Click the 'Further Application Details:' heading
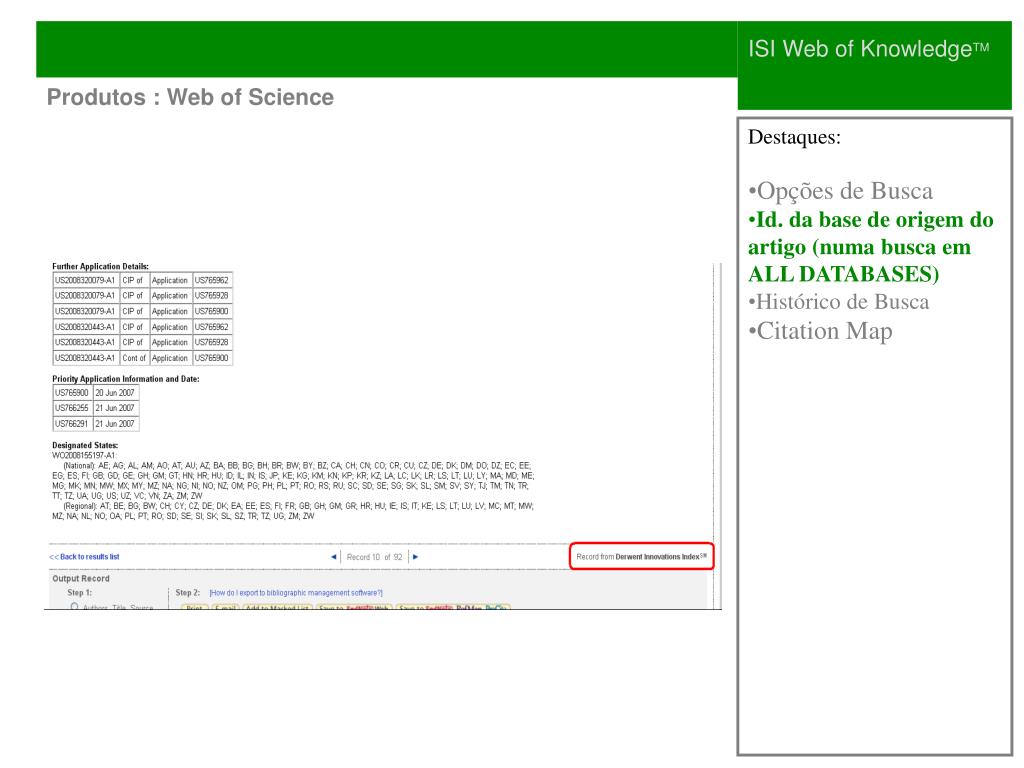1024x768 pixels. pos(101,266)
